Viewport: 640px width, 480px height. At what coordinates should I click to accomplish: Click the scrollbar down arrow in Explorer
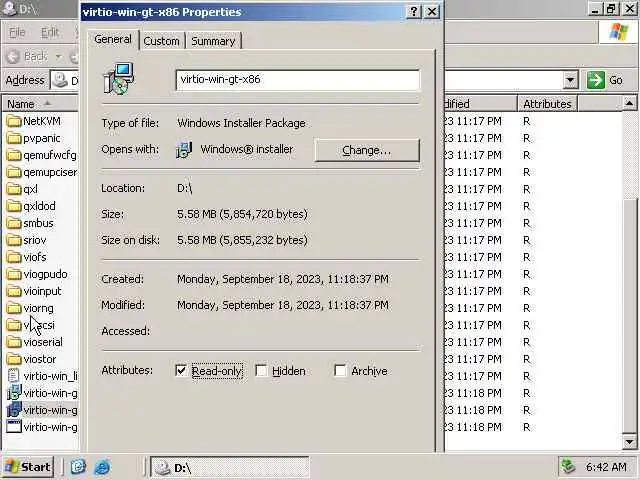click(629, 441)
